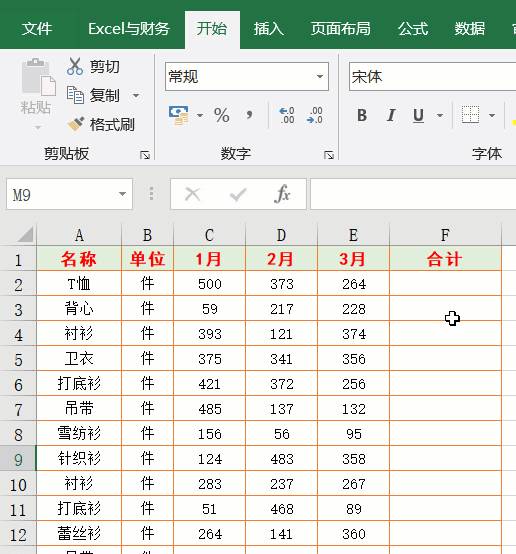The height and width of the screenshot is (554, 516).
Task: Click the formula bar Enter checkmark
Action: click(x=238, y=194)
